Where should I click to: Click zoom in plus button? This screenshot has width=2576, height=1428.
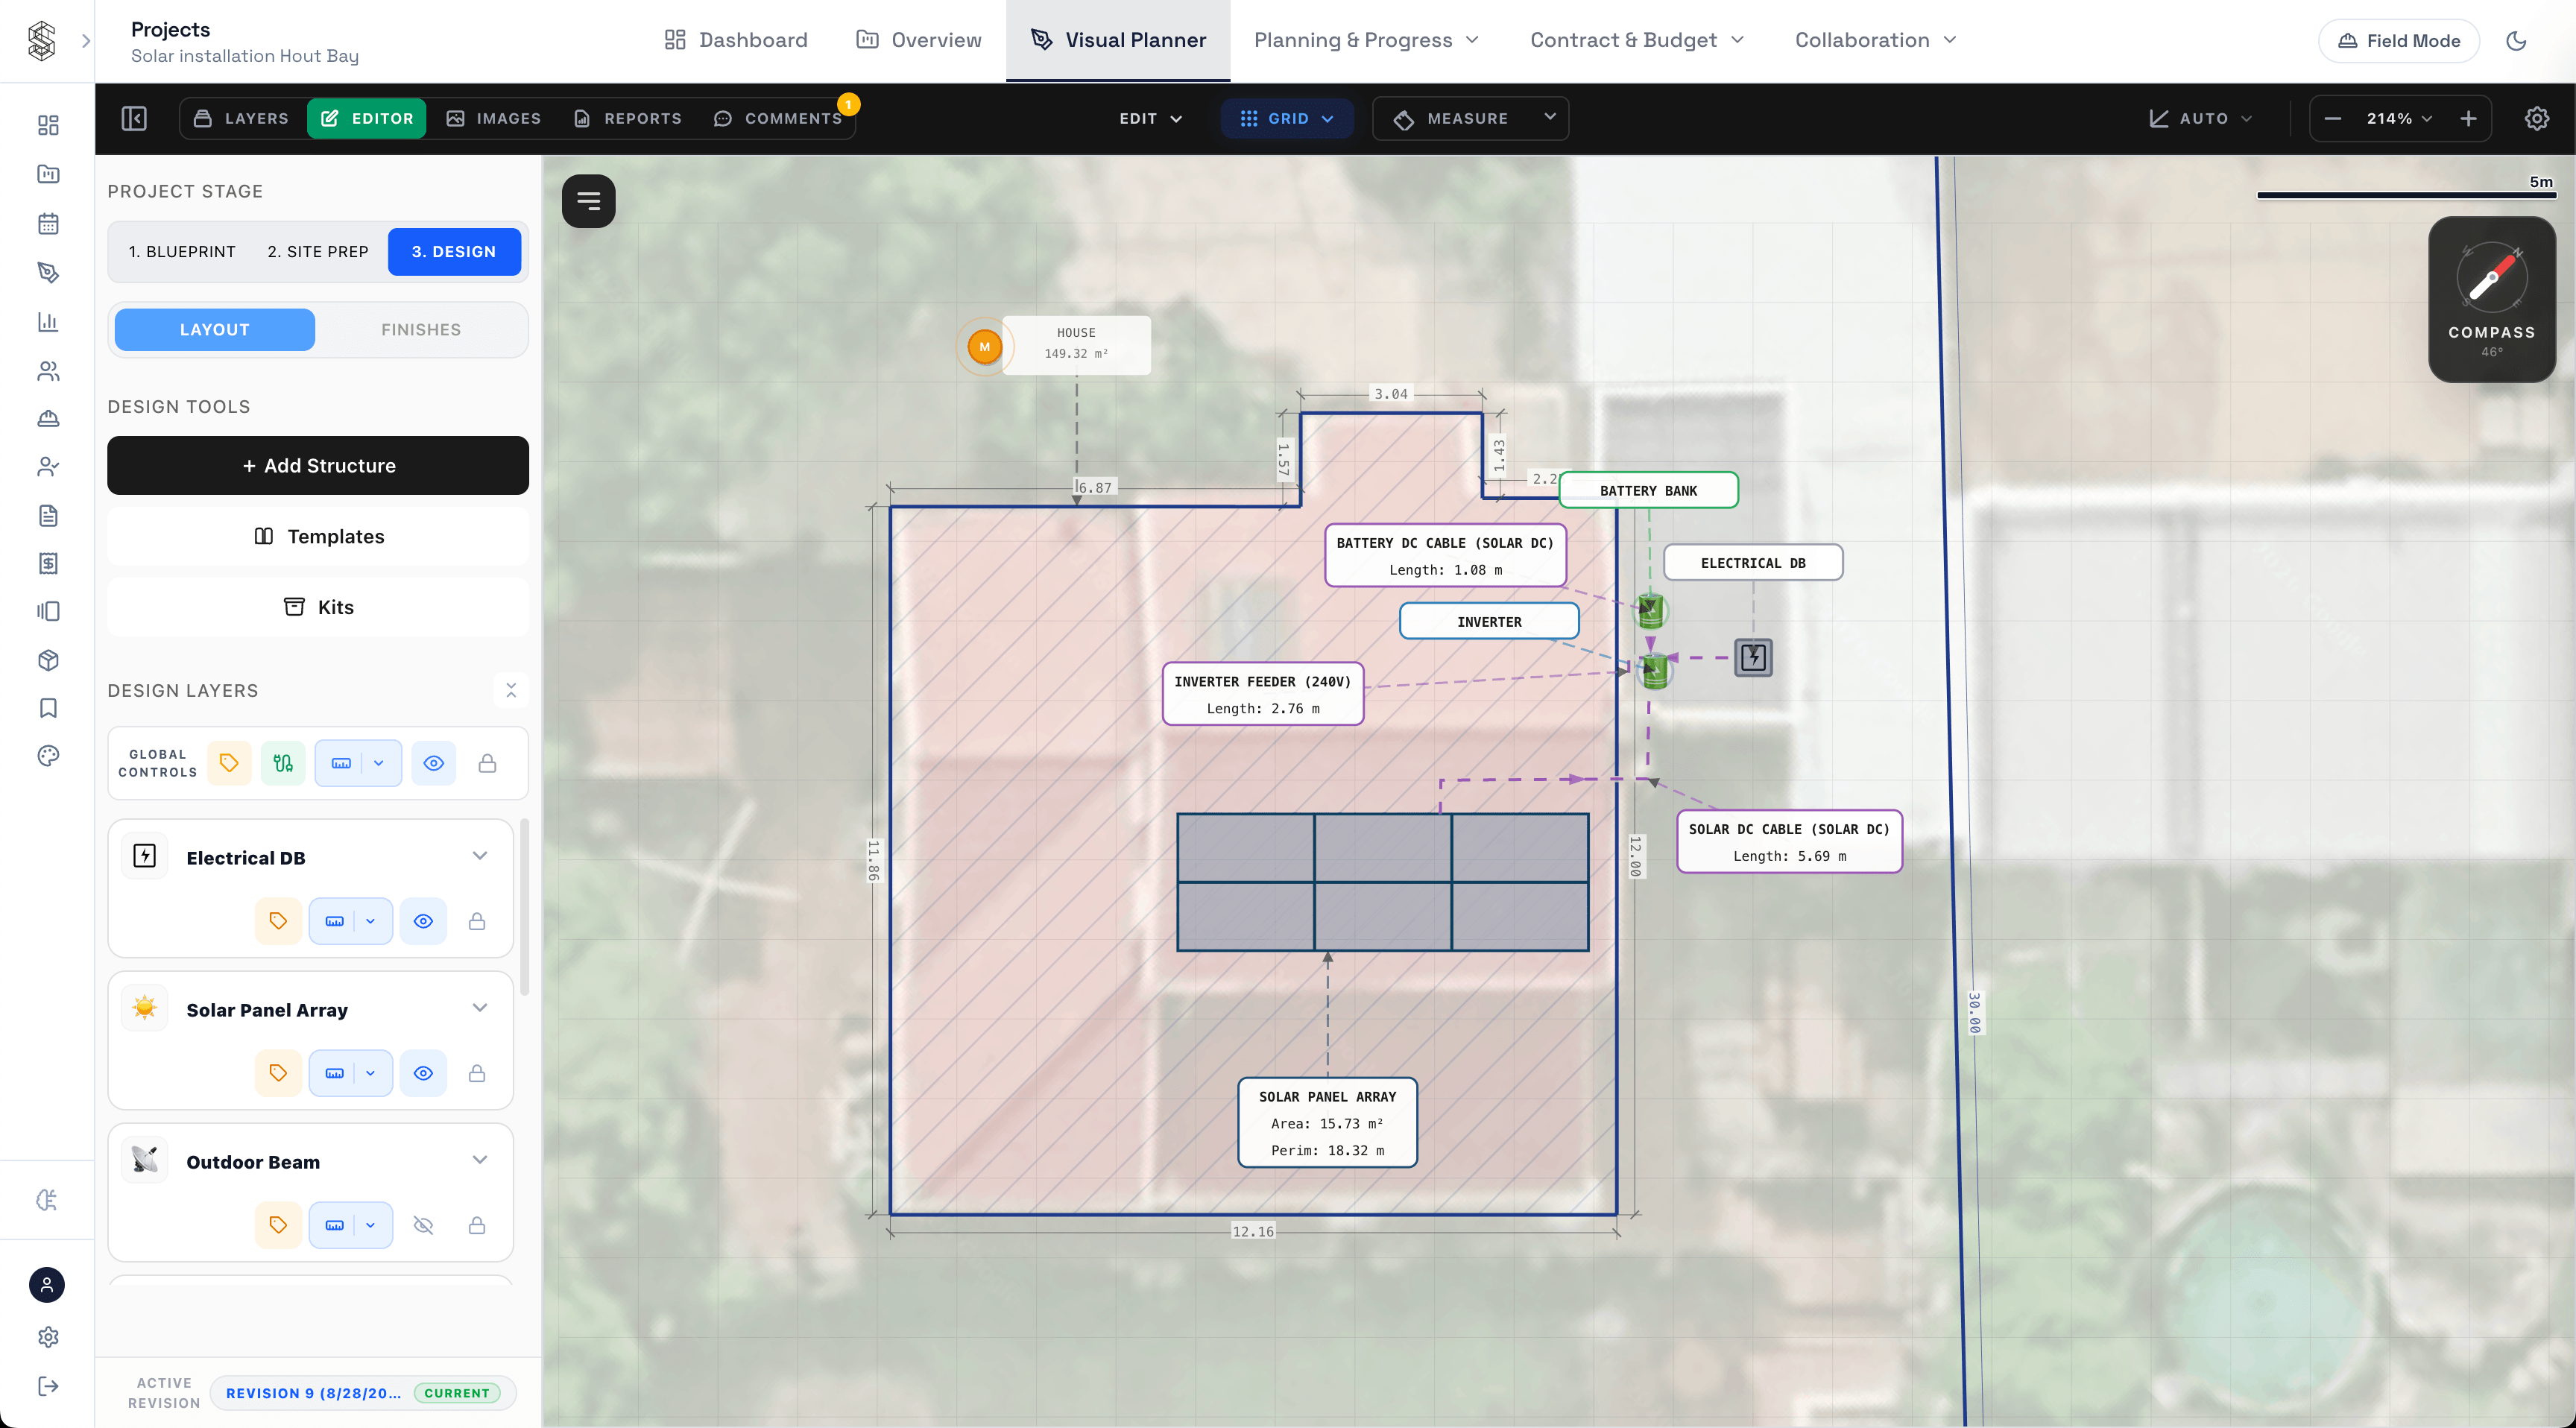pos(2468,118)
